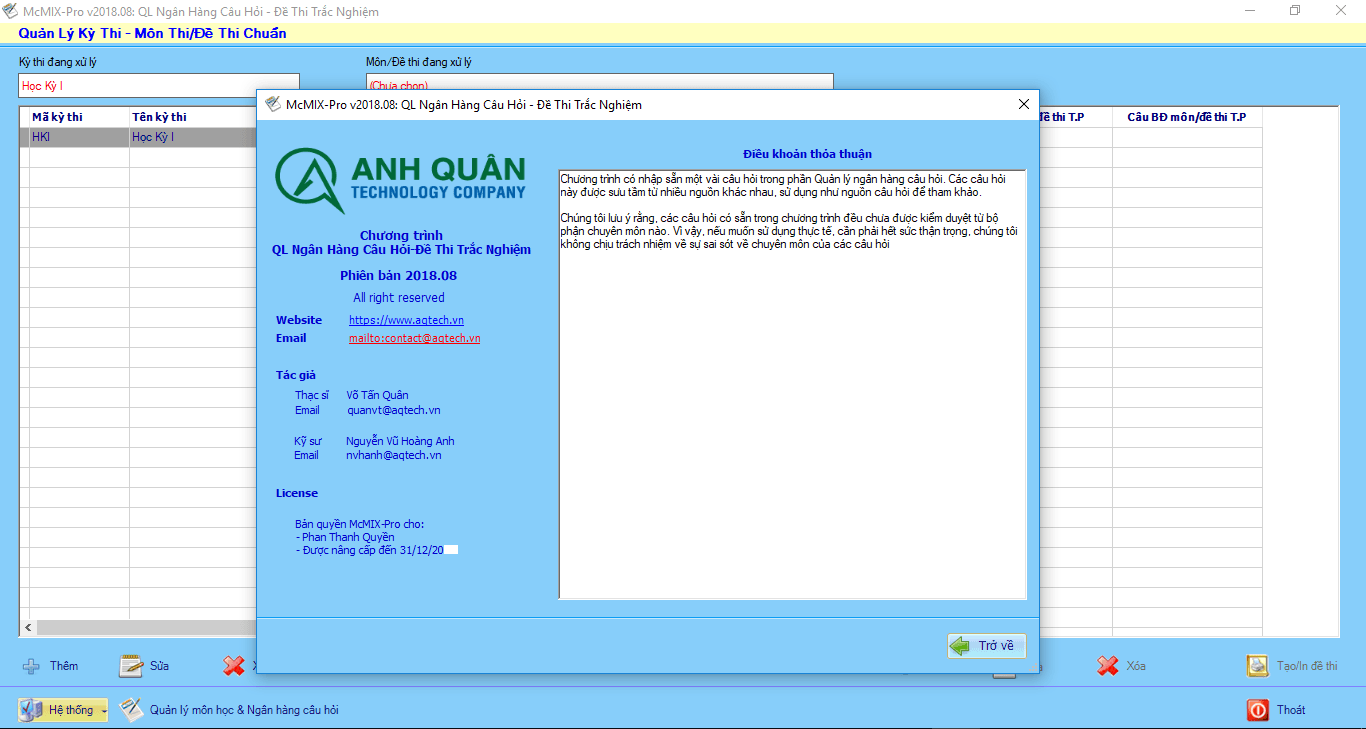Click the red Thoát power icon
This screenshot has width=1366, height=729.
[x=1257, y=710]
